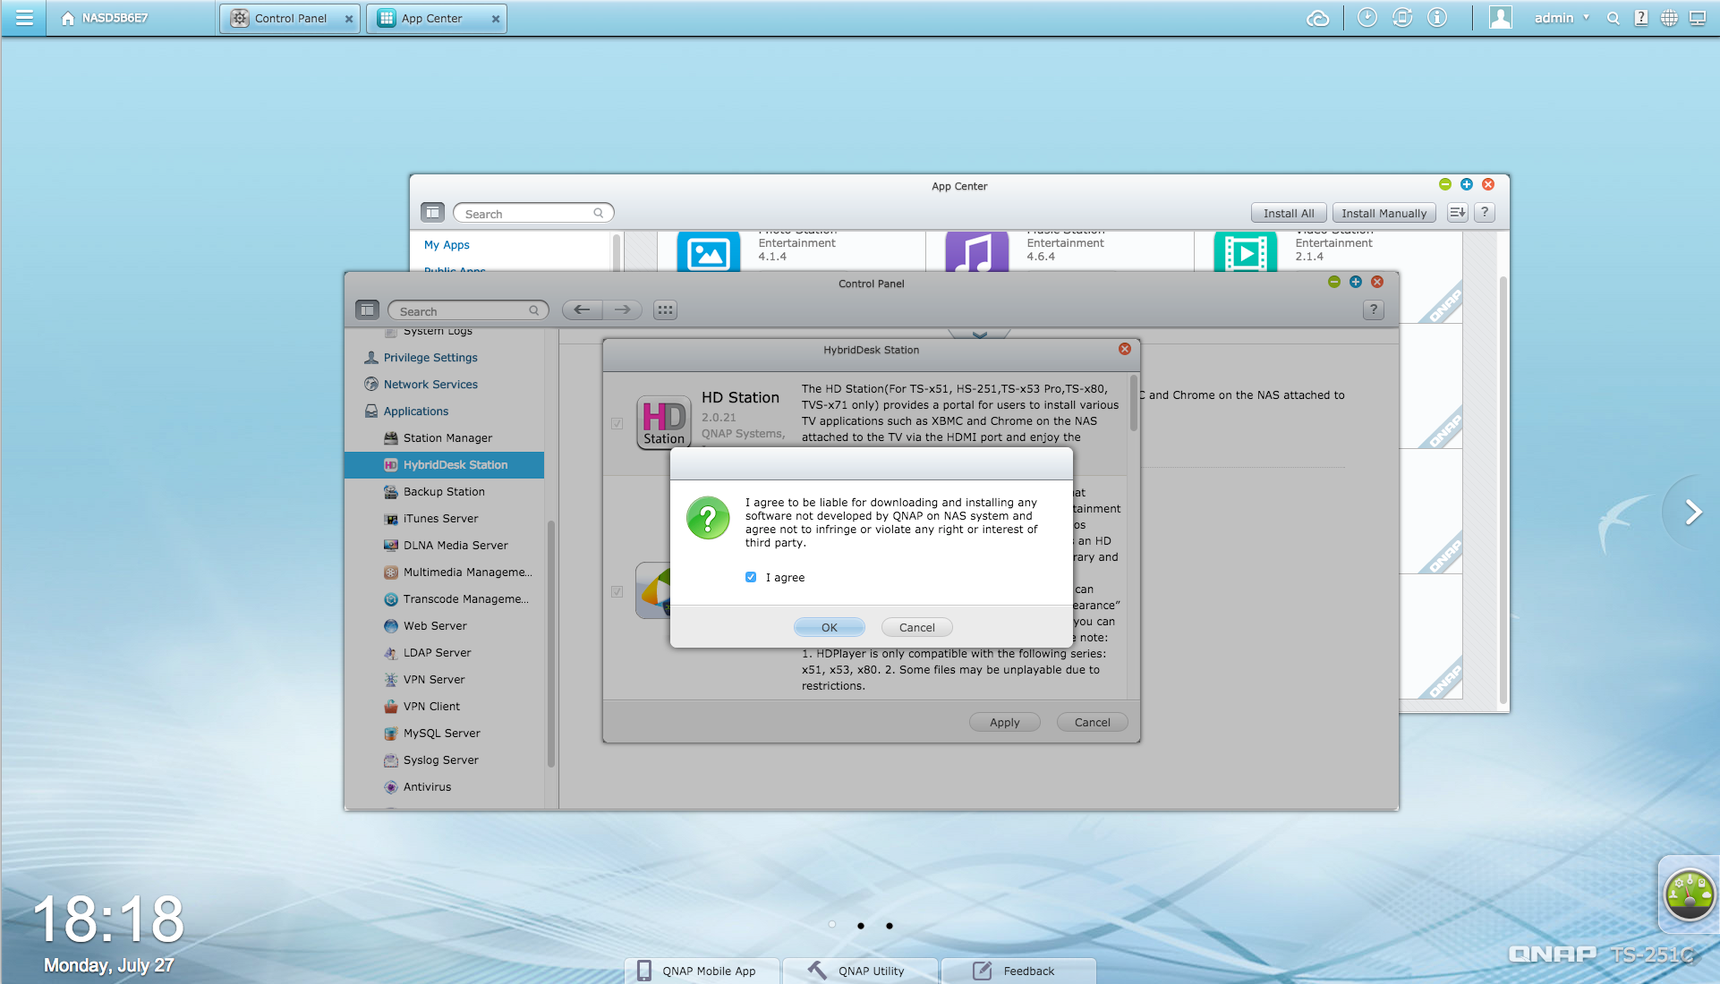Select My Apps in App Center
The height and width of the screenshot is (984, 1720).
tap(446, 244)
